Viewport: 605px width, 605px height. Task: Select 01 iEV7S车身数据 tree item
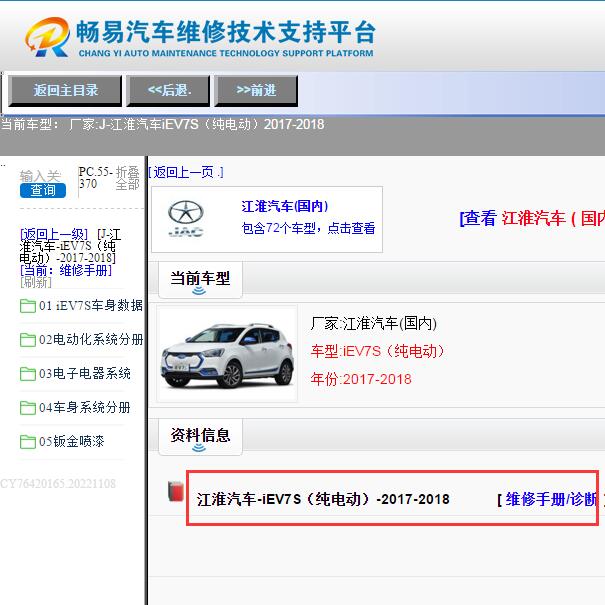(91, 306)
